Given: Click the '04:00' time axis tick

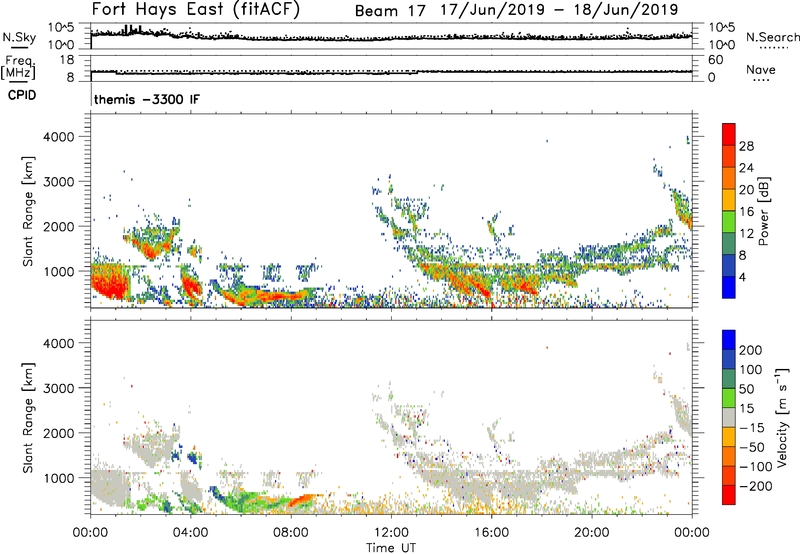Looking at the screenshot, I should point(190,533).
